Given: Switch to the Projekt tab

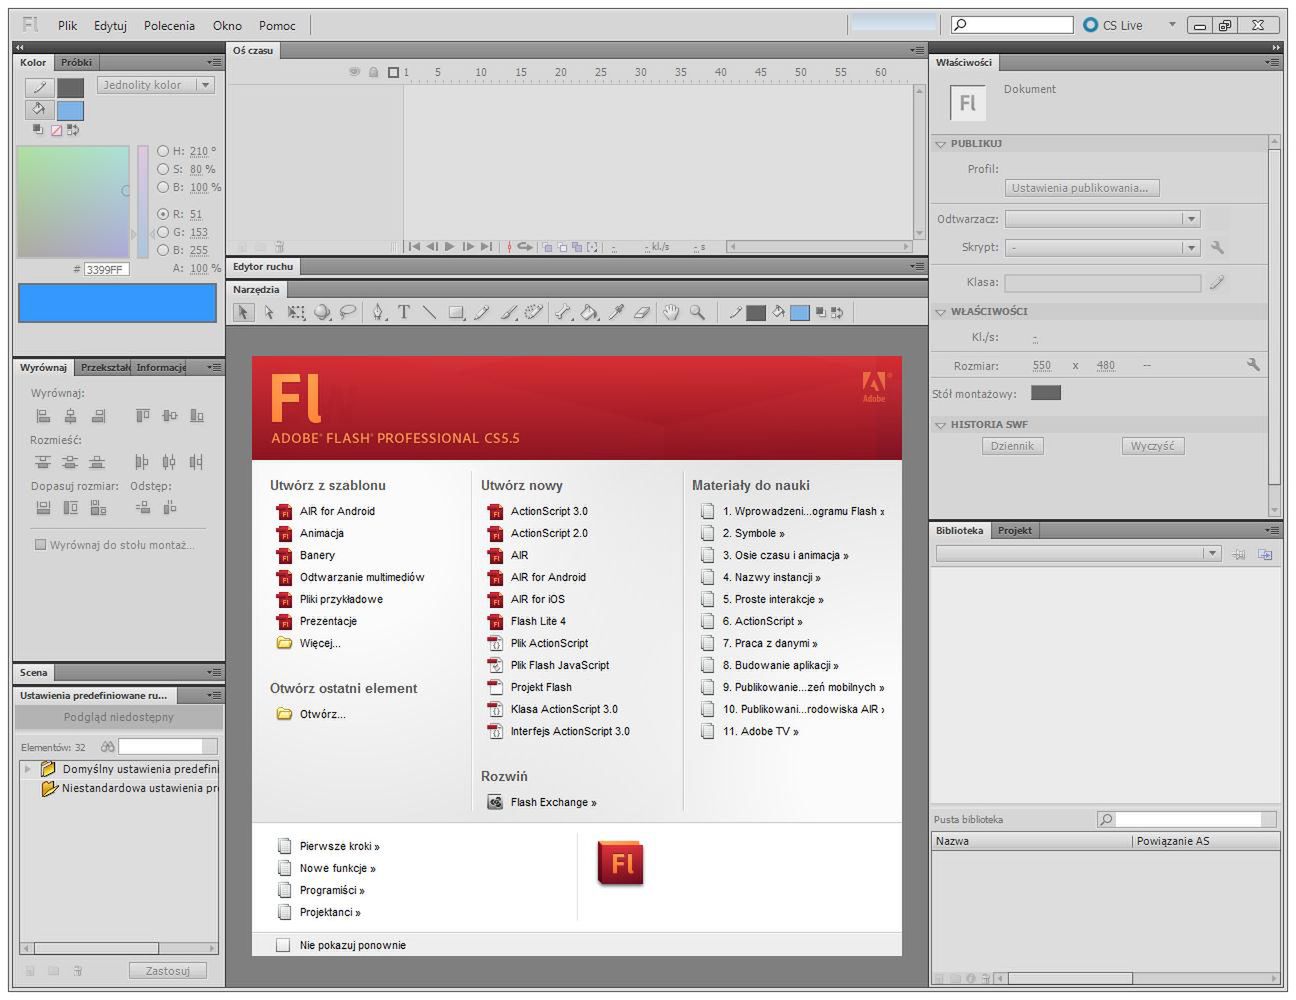Looking at the screenshot, I should point(1014,530).
